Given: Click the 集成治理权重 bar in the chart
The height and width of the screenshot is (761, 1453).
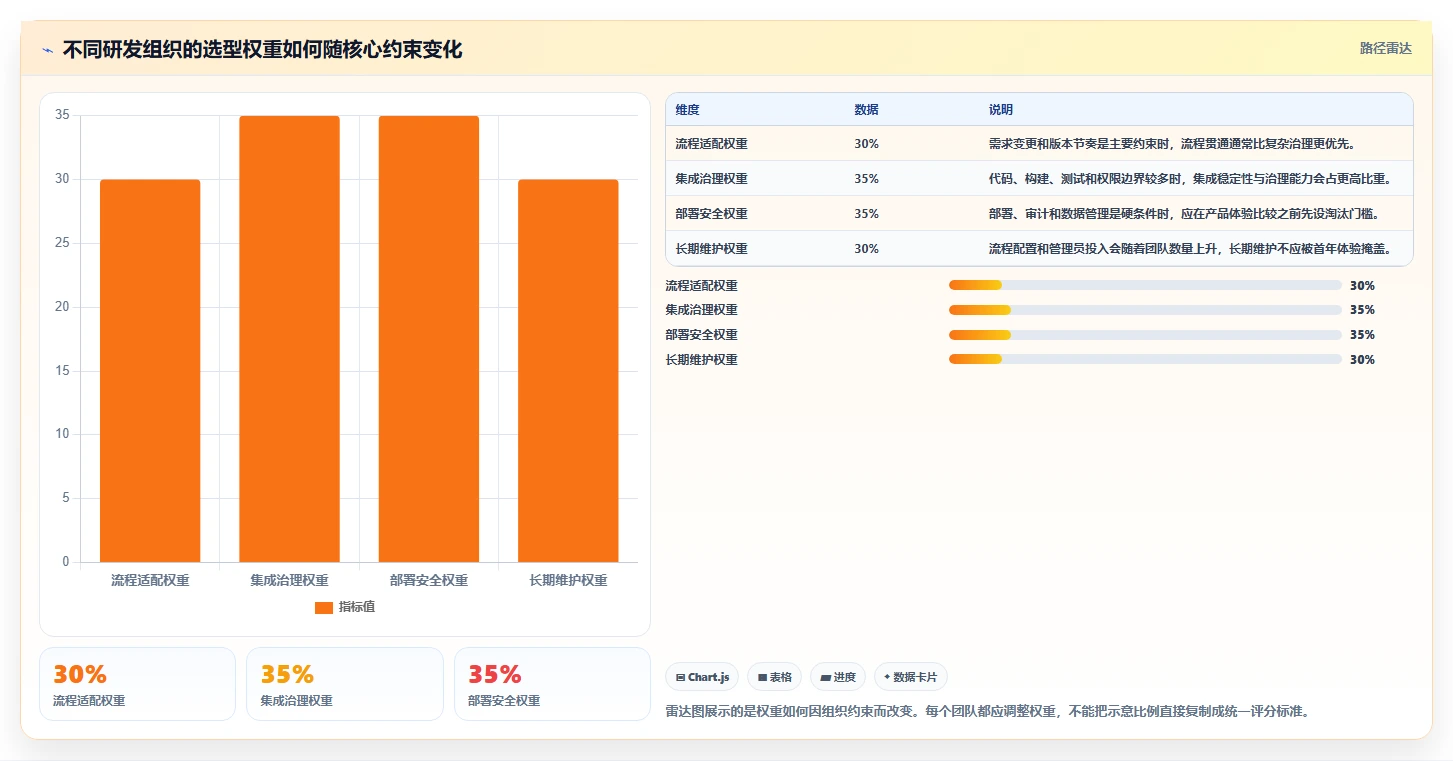Looking at the screenshot, I should pyautogui.click(x=289, y=339).
